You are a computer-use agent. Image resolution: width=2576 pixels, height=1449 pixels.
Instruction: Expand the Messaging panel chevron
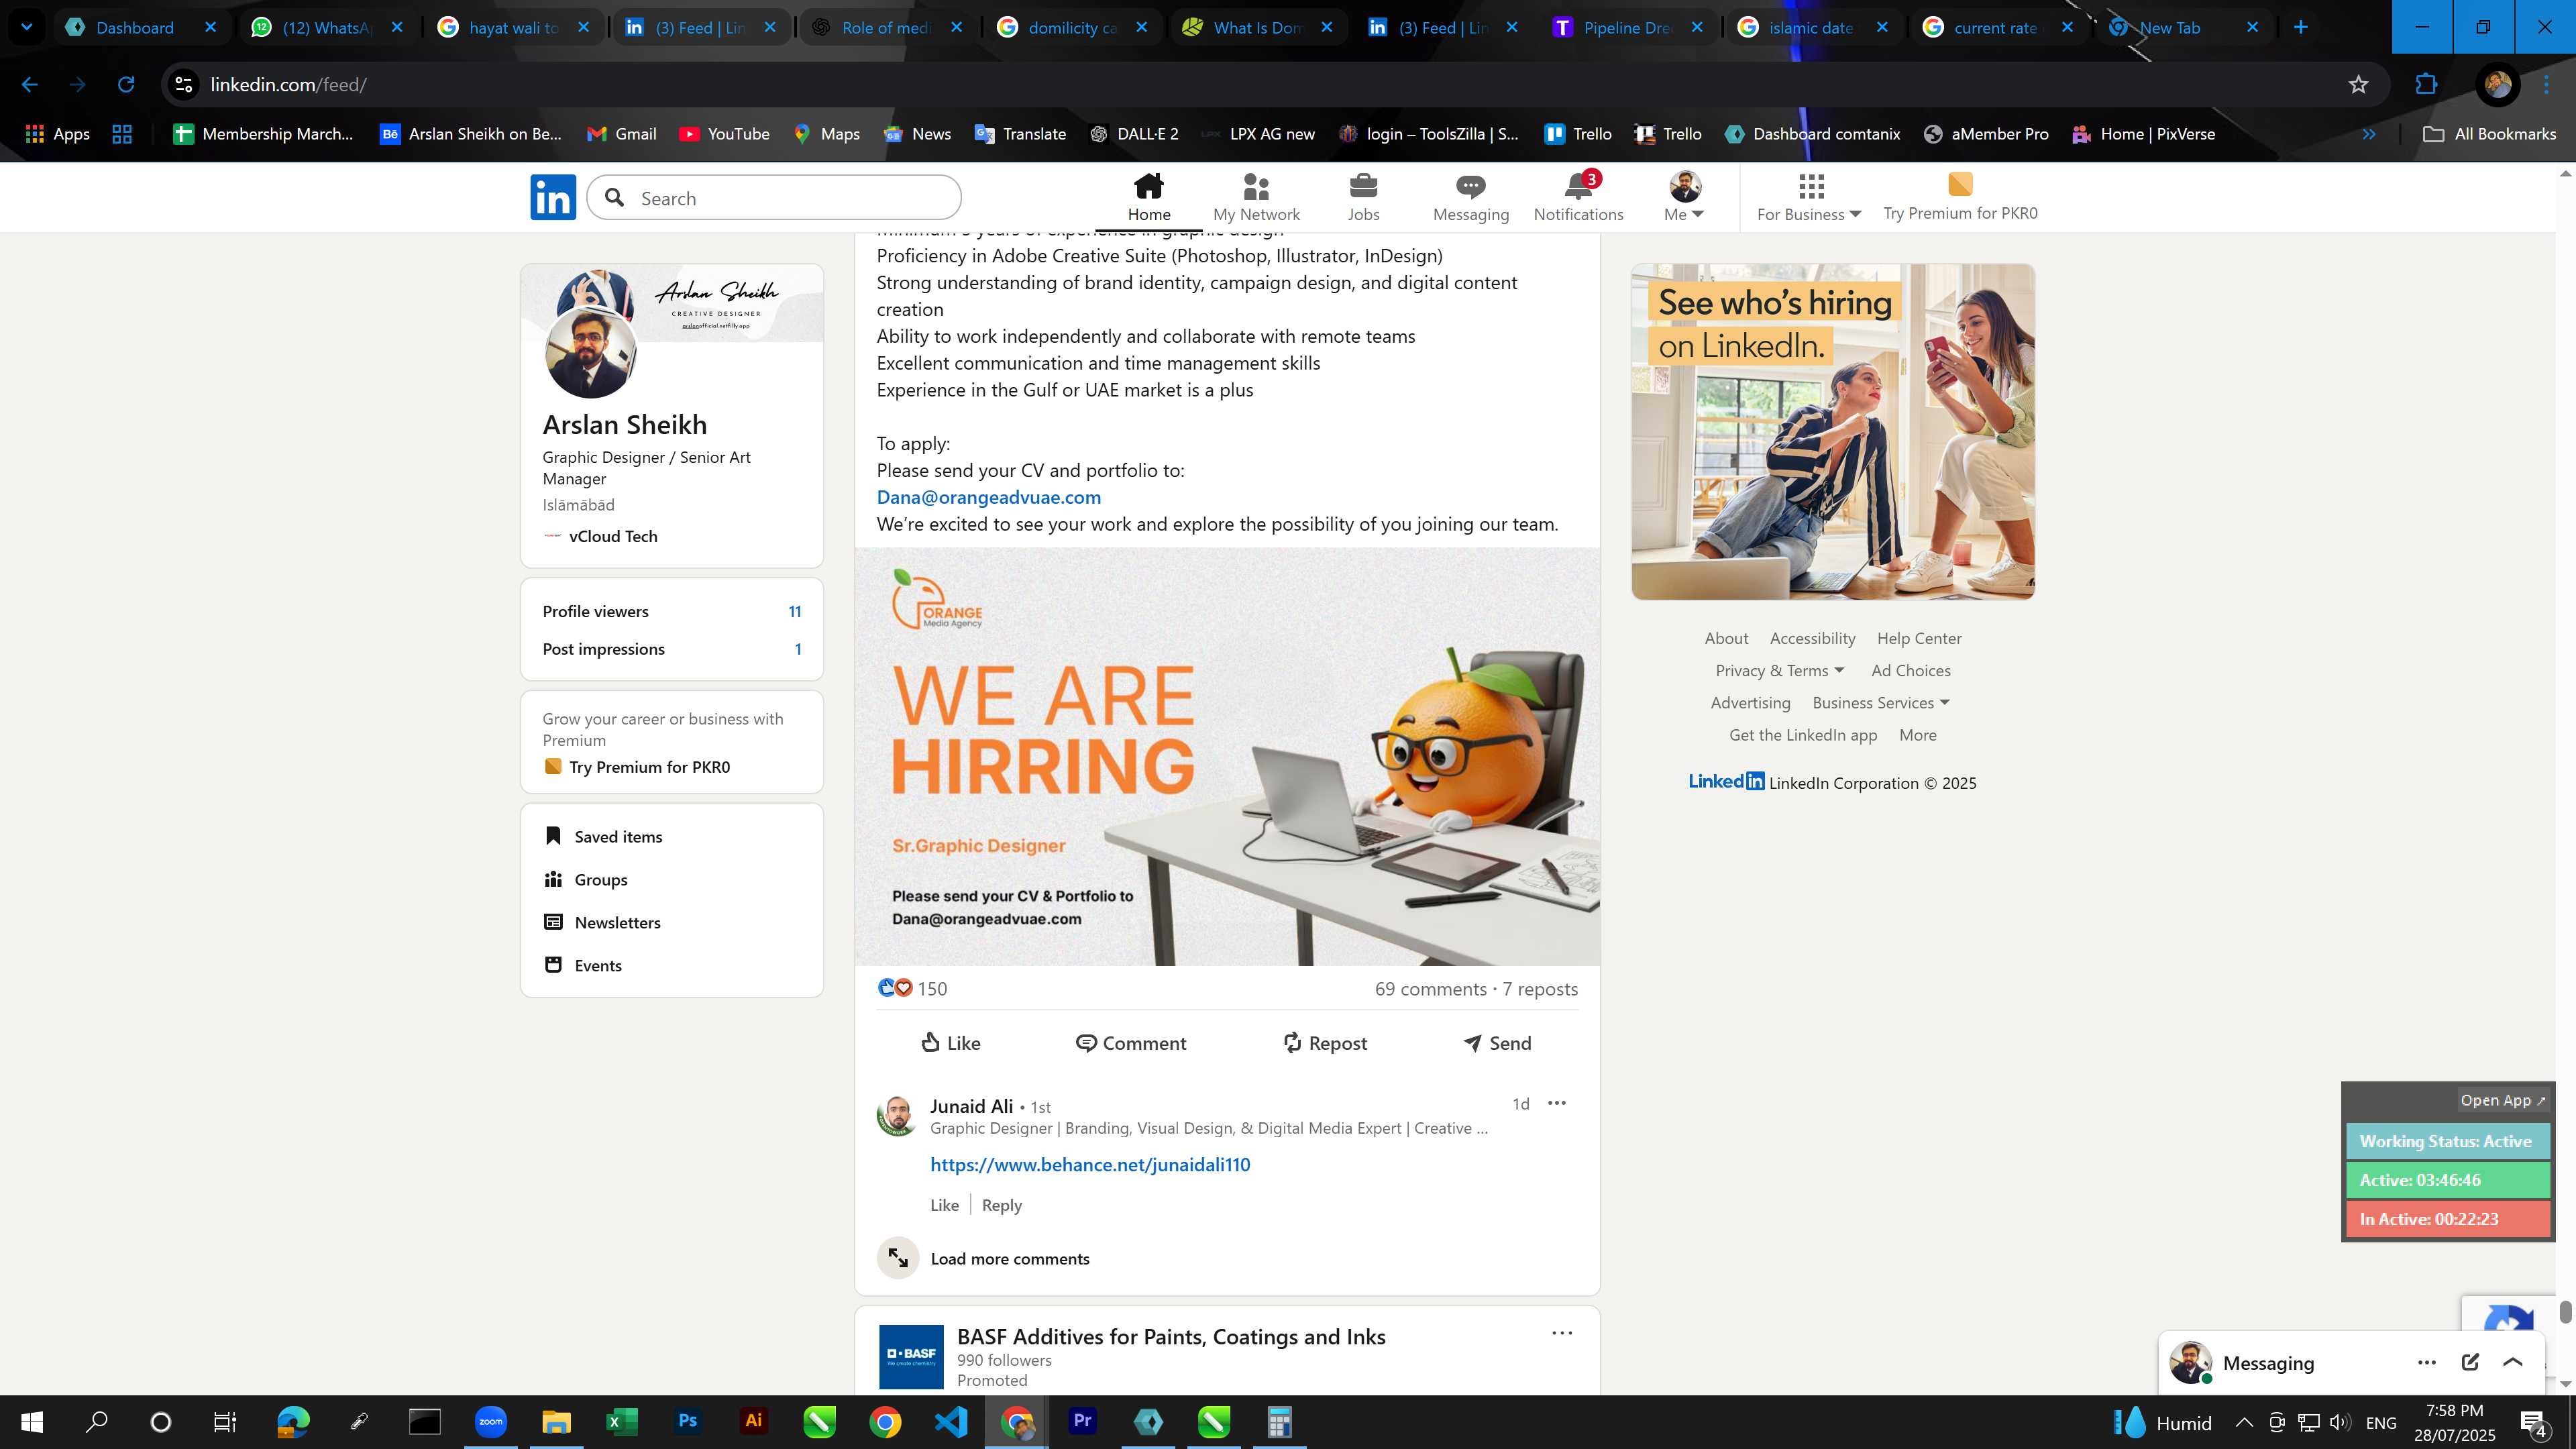[x=2513, y=1362]
